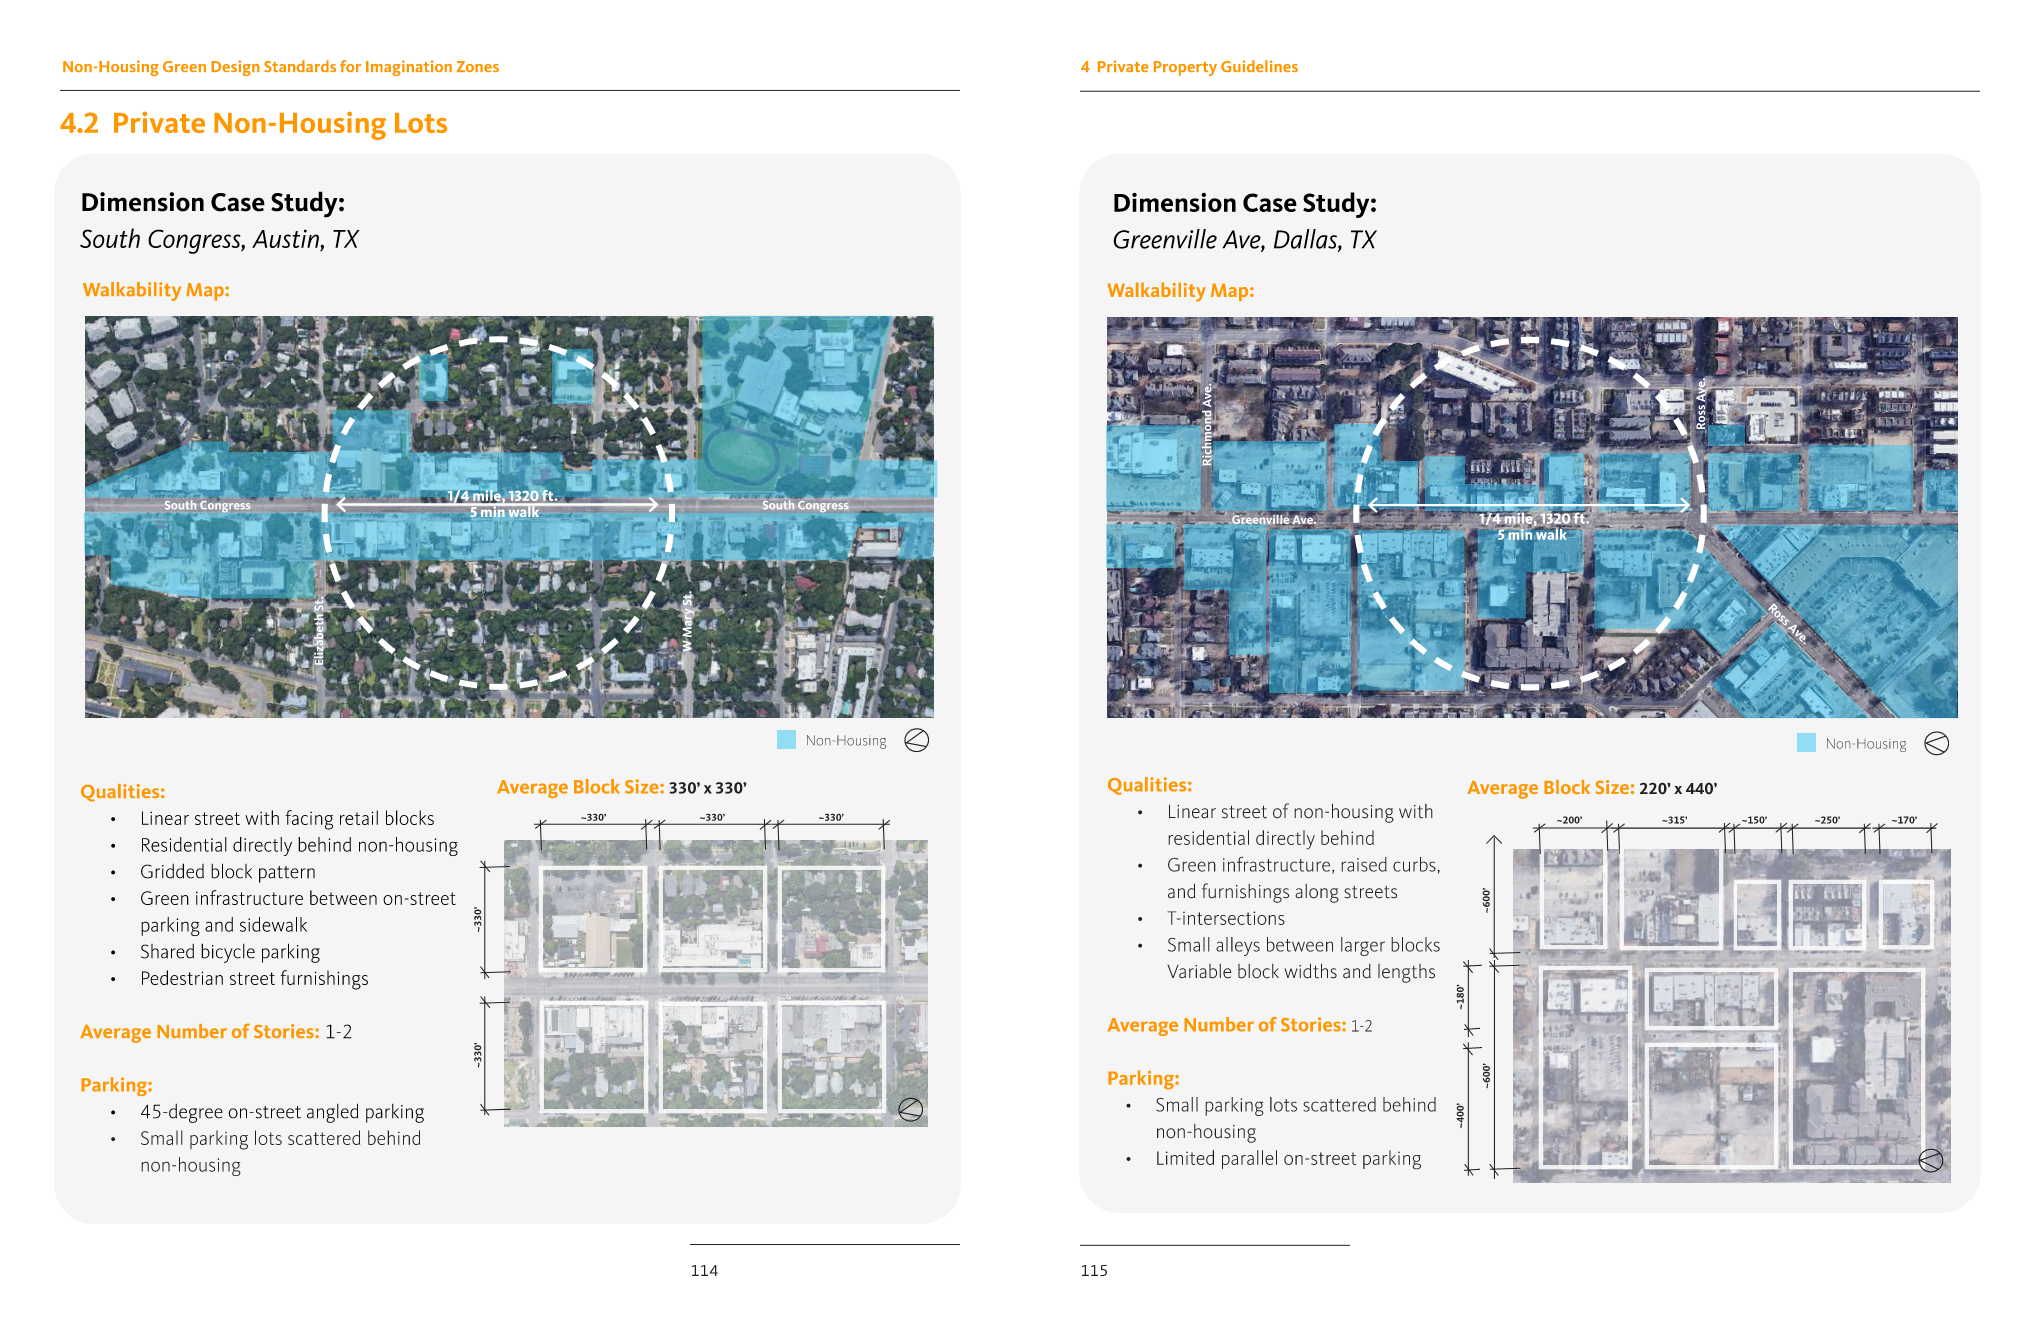Image resolution: width=2040 pixels, height=1320 pixels.
Task: Click the '1/4 mile, 1320 ft.' label on Austin map
Action: coord(502,496)
